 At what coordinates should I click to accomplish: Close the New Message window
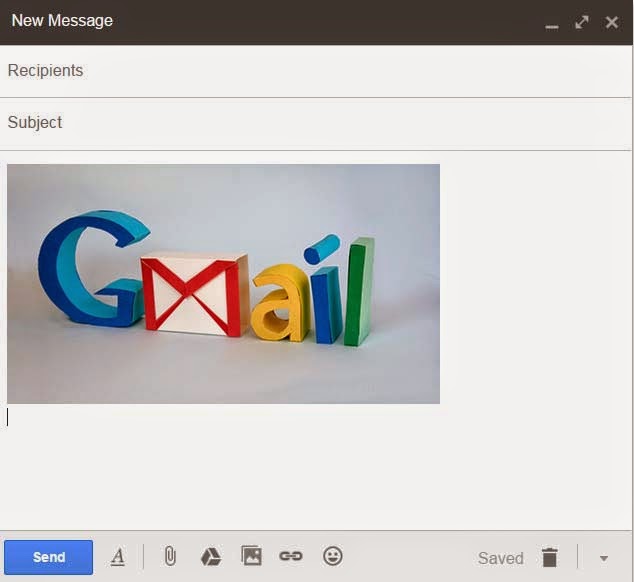coord(612,22)
